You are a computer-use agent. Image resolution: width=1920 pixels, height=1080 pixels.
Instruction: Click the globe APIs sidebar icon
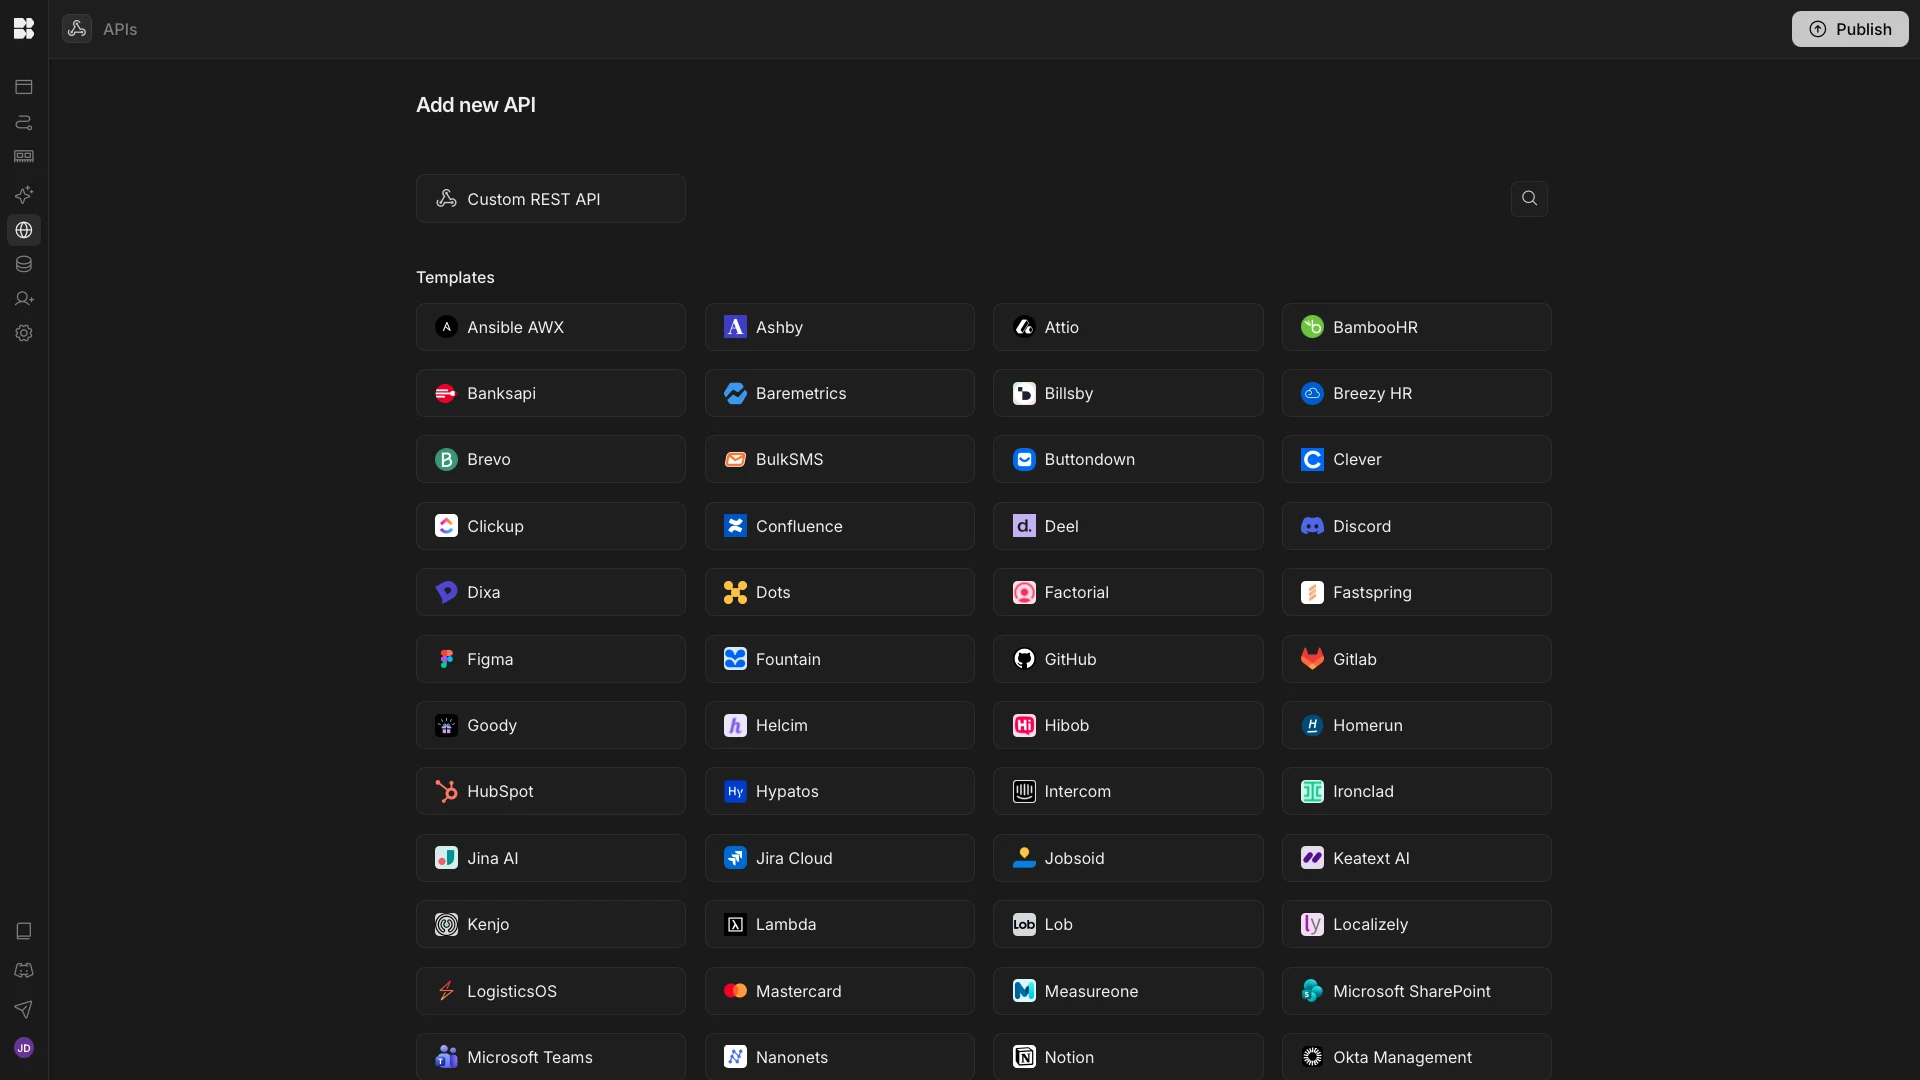24,230
